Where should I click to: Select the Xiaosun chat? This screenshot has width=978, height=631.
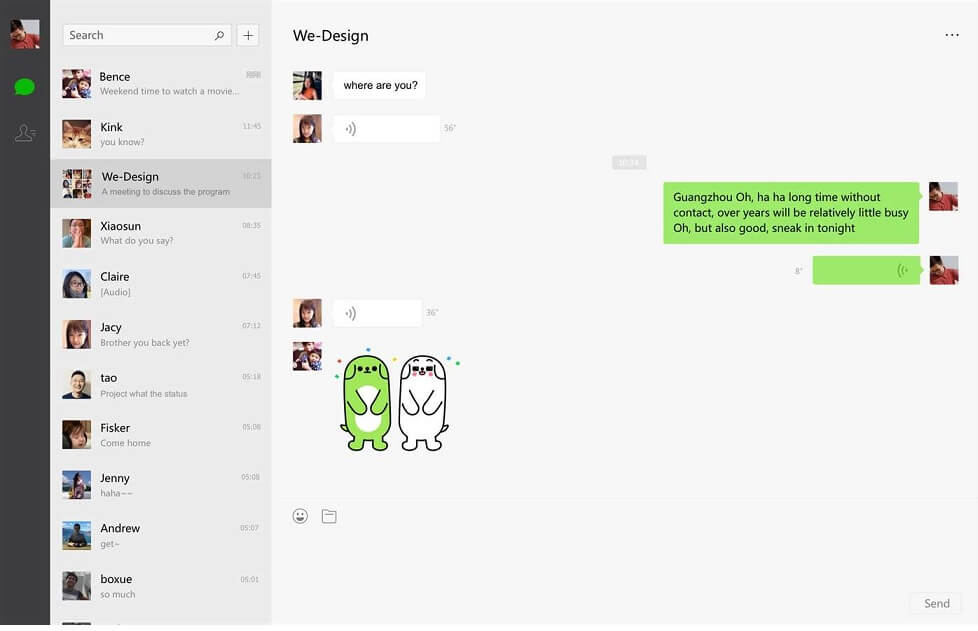[161, 233]
